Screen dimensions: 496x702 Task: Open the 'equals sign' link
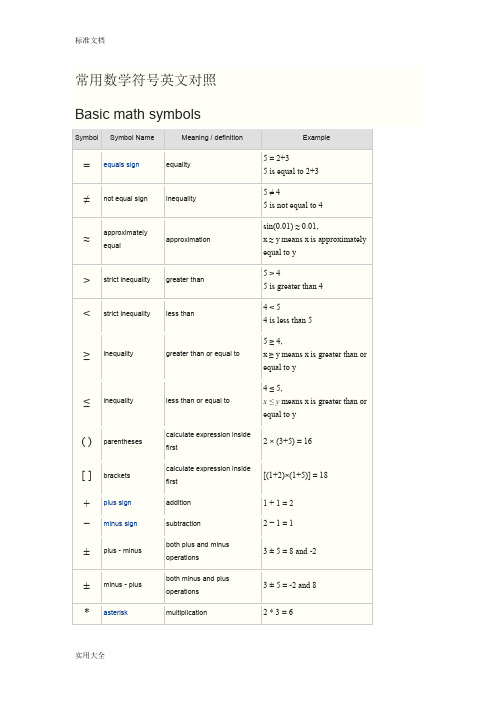point(121,165)
